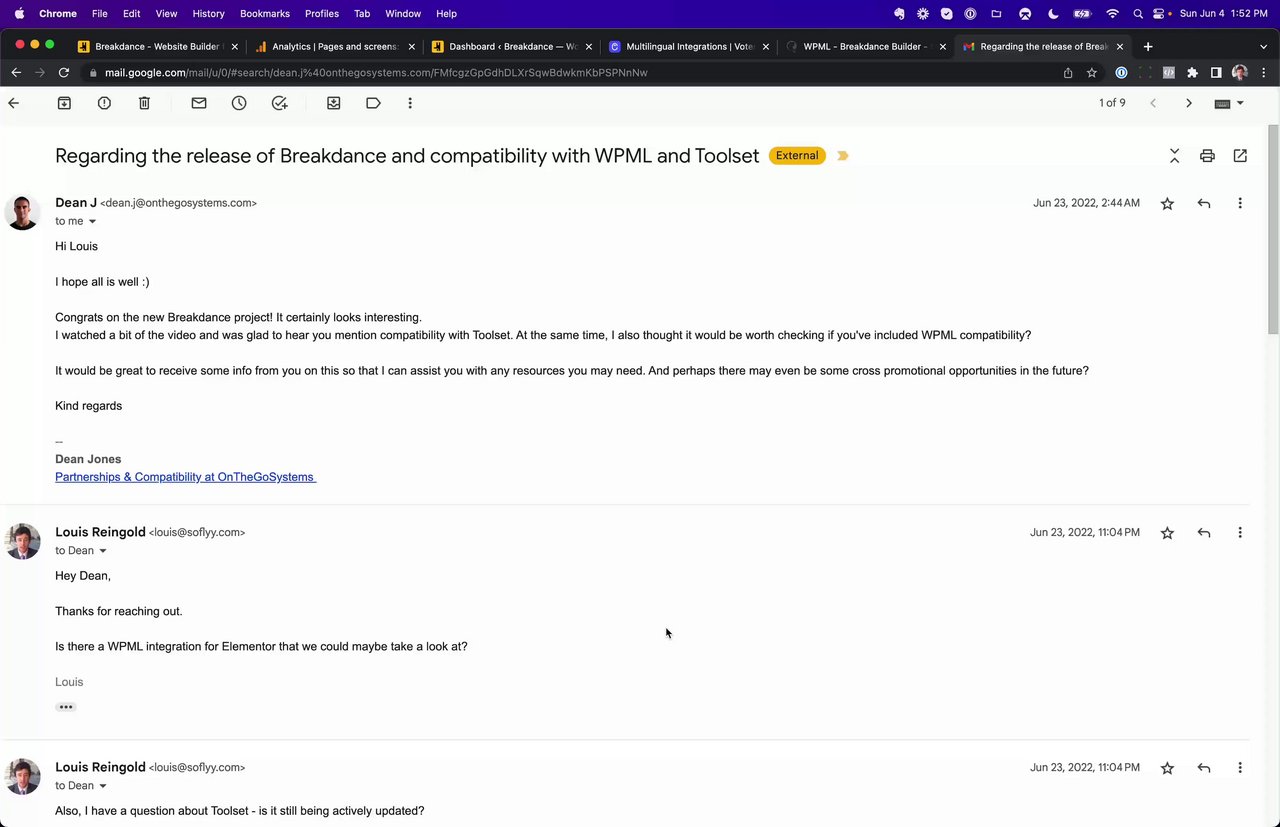1280x827 pixels.
Task: Open the input tools keyboard dropdown
Action: (1229, 103)
